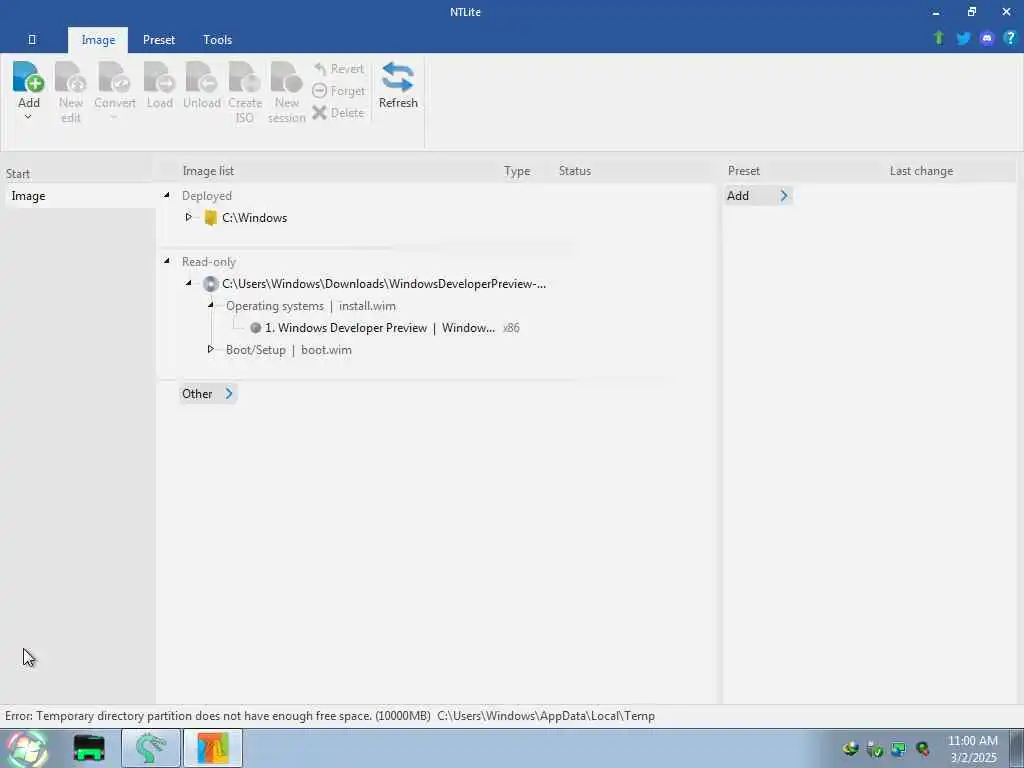Expand the C:\Windows tree node

pyautogui.click(x=189, y=217)
